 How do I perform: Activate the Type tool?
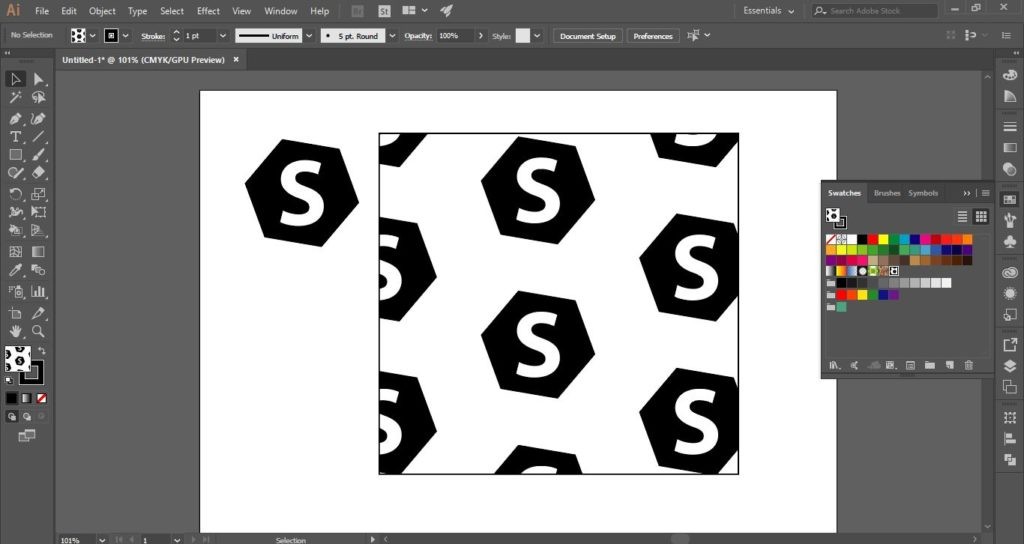(x=15, y=136)
